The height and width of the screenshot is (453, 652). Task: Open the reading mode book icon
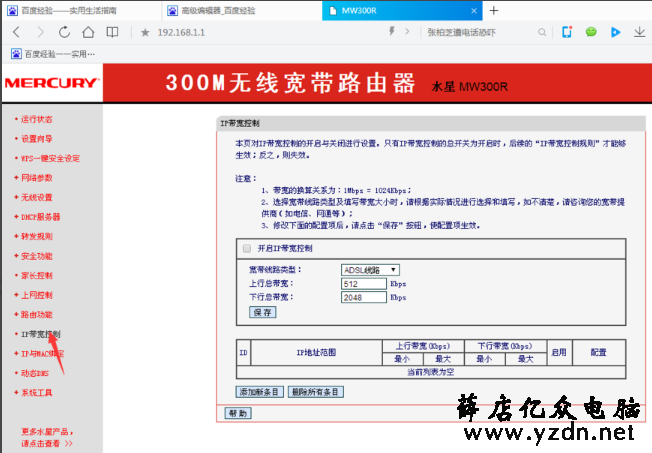[112, 32]
